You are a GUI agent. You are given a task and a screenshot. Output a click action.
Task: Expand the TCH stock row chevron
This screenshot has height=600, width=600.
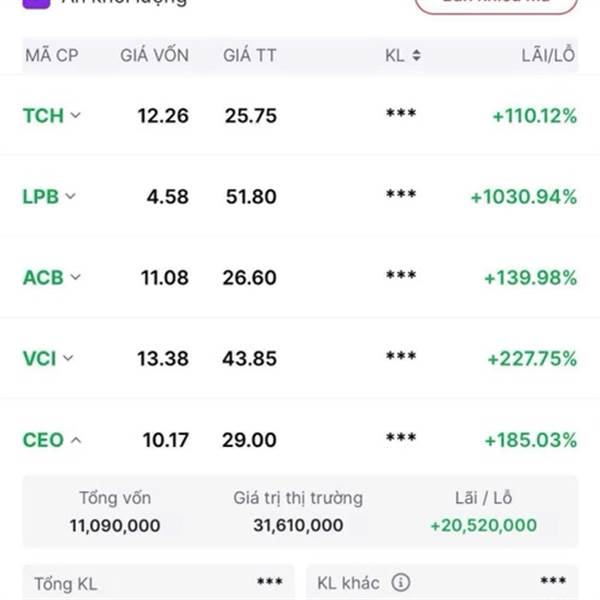click(76, 116)
